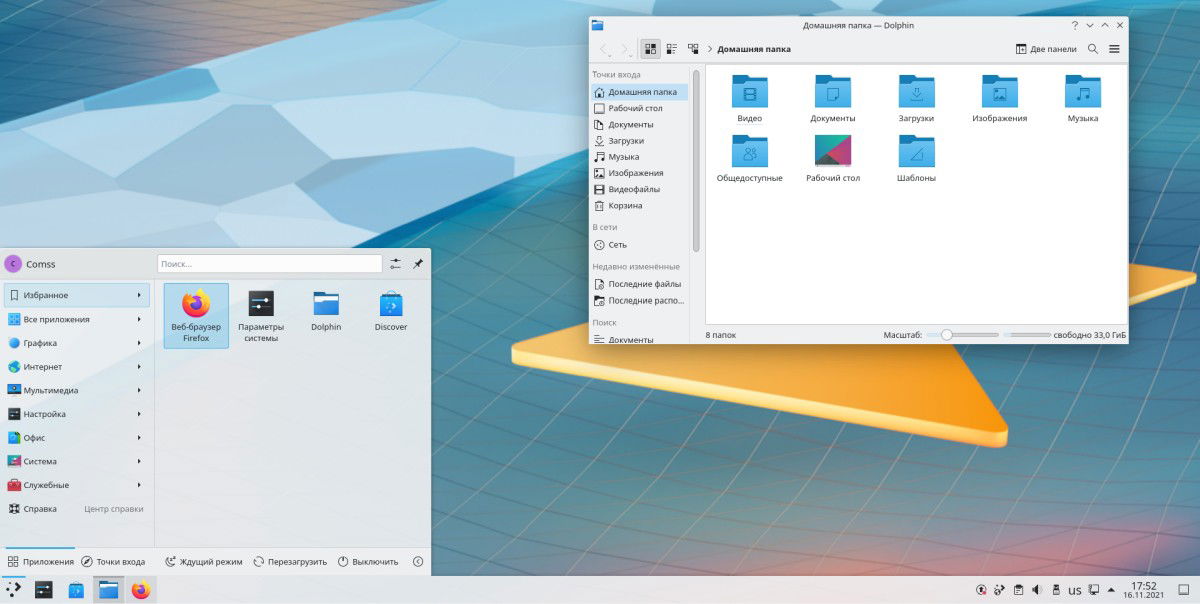The image size is (1200, 604).
Task: Open the Музыка folder icon in Dolphin view
Action: point(1082,98)
